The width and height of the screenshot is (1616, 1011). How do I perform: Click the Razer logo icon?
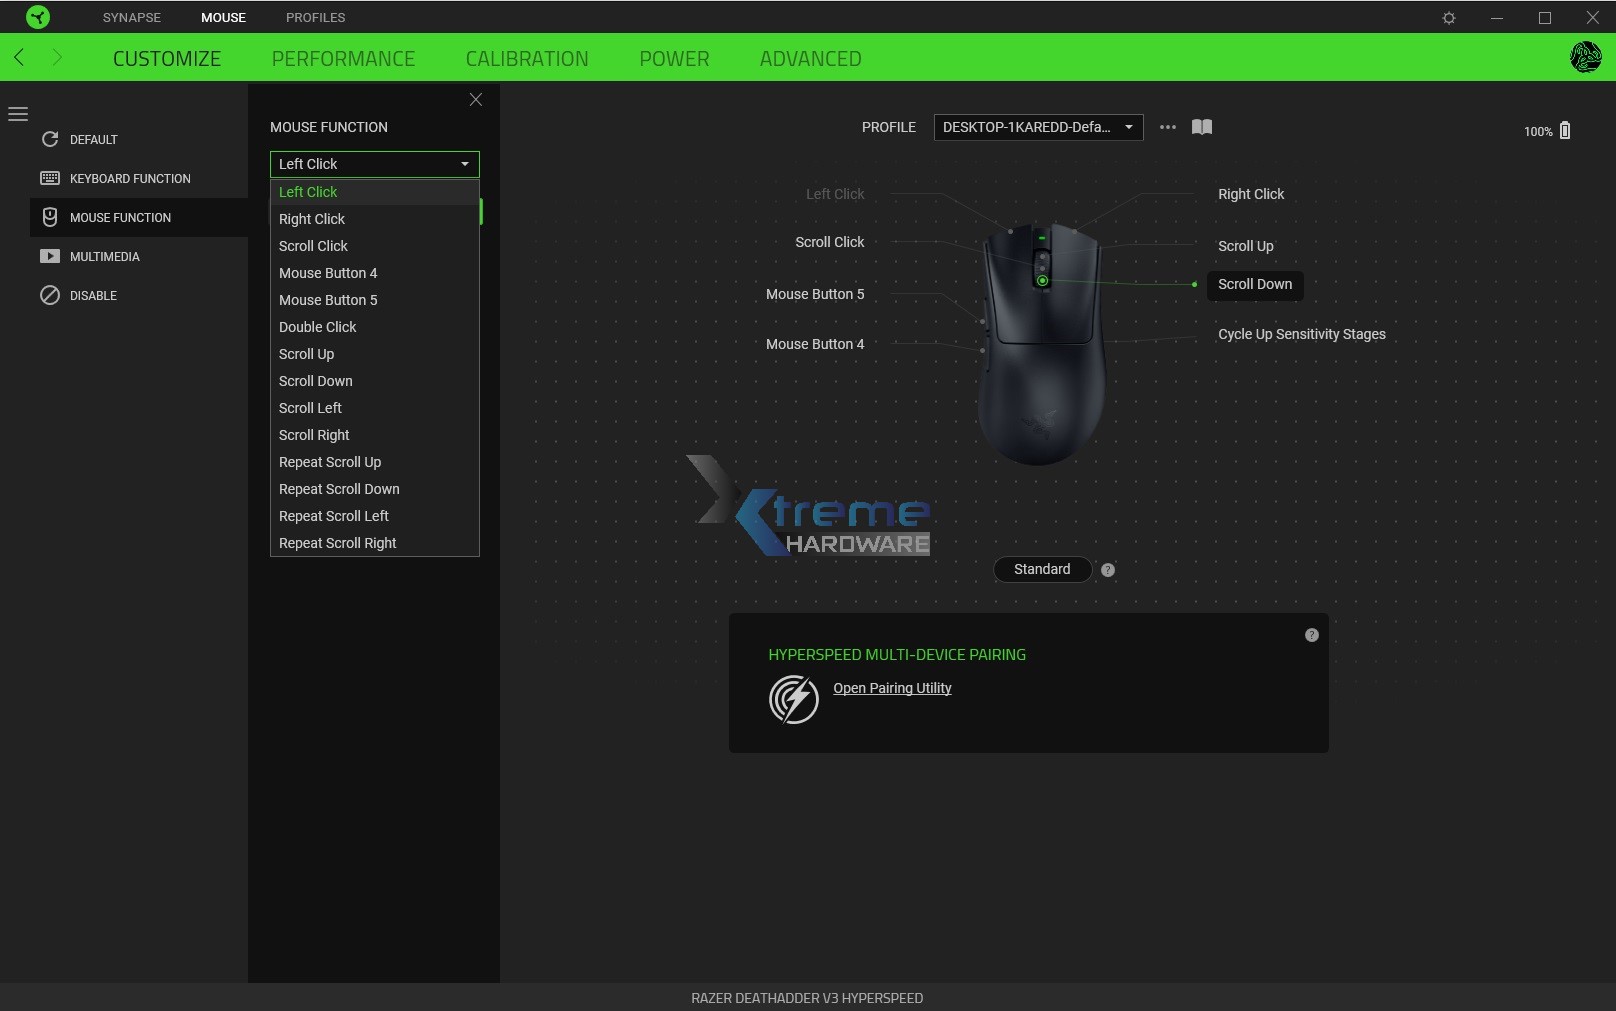click(x=38, y=16)
